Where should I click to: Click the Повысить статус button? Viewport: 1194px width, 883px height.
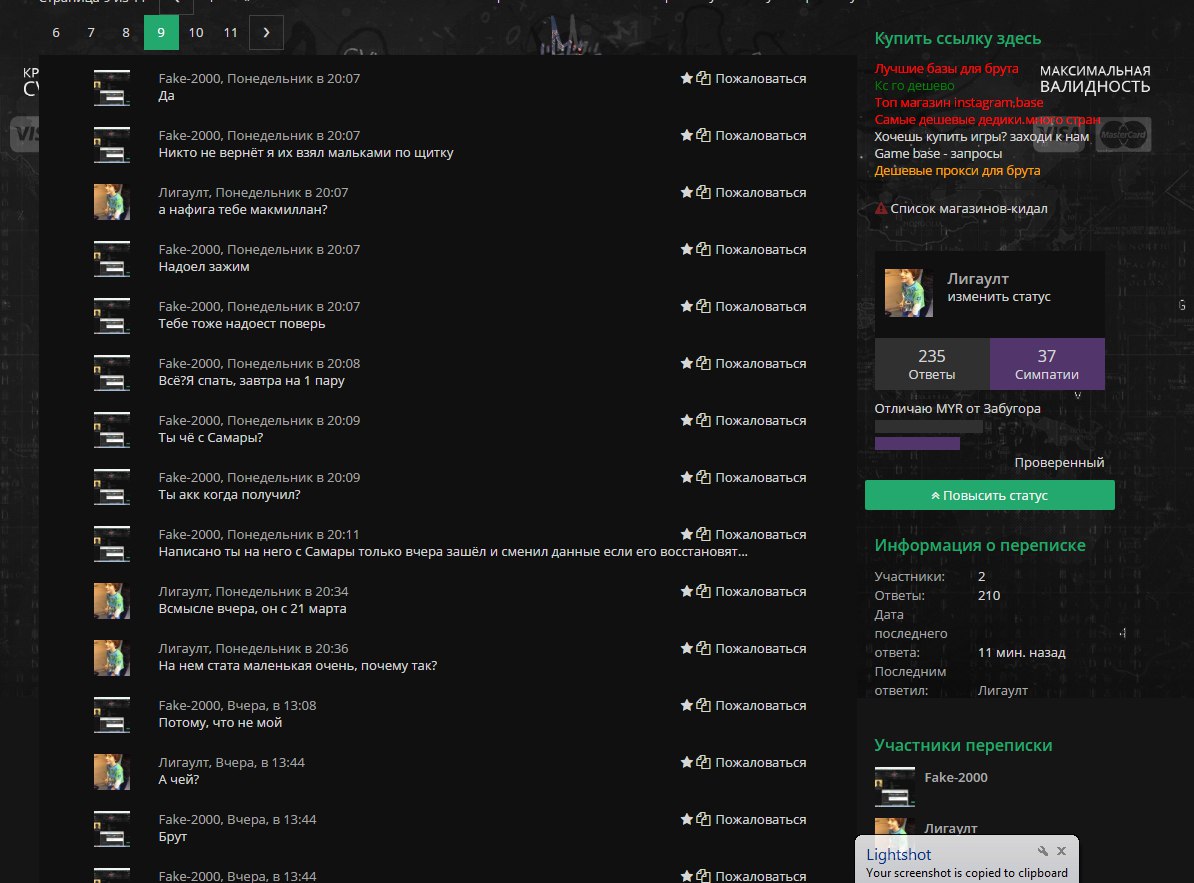coord(989,496)
